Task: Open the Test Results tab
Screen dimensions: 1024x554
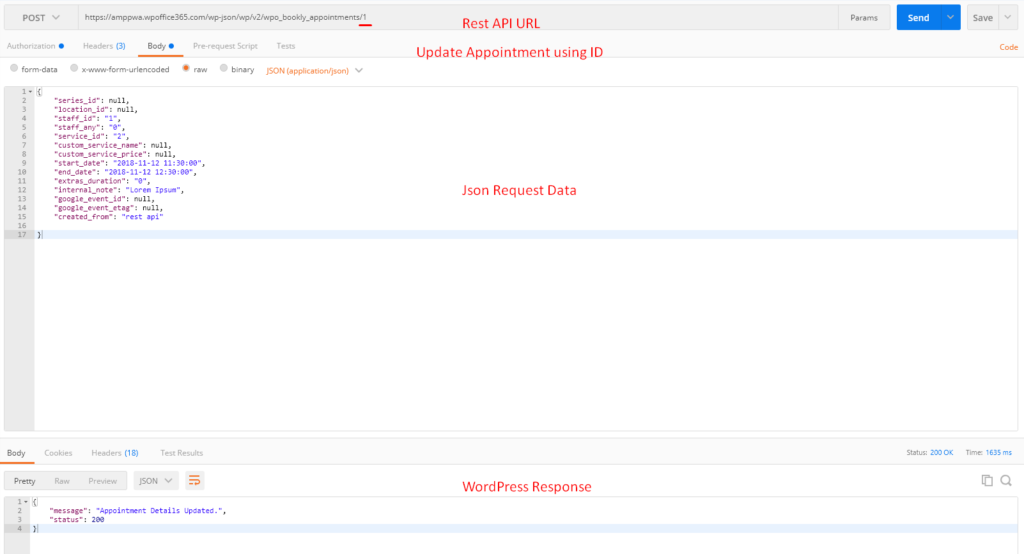Action: [182, 453]
